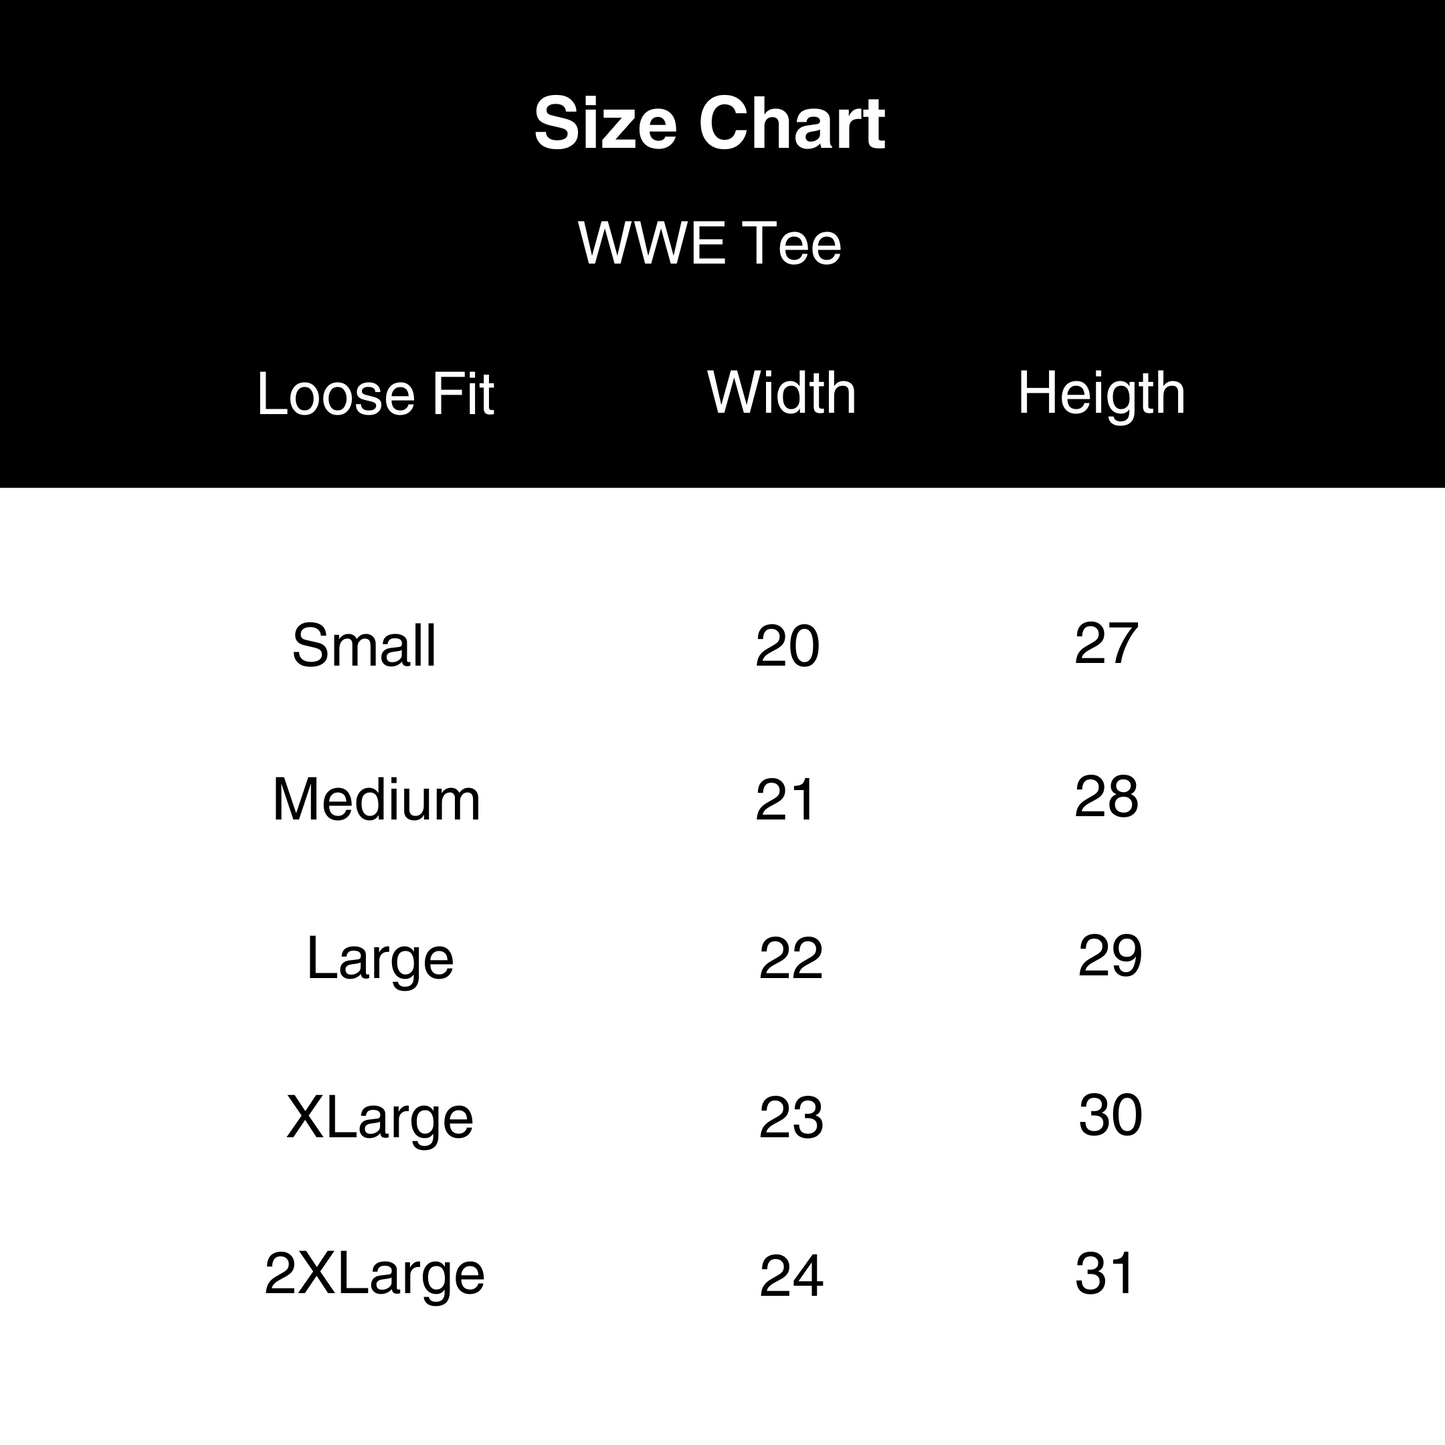The height and width of the screenshot is (1445, 1445).
Task: Select the "Medium" size row label
Action: (x=376, y=800)
